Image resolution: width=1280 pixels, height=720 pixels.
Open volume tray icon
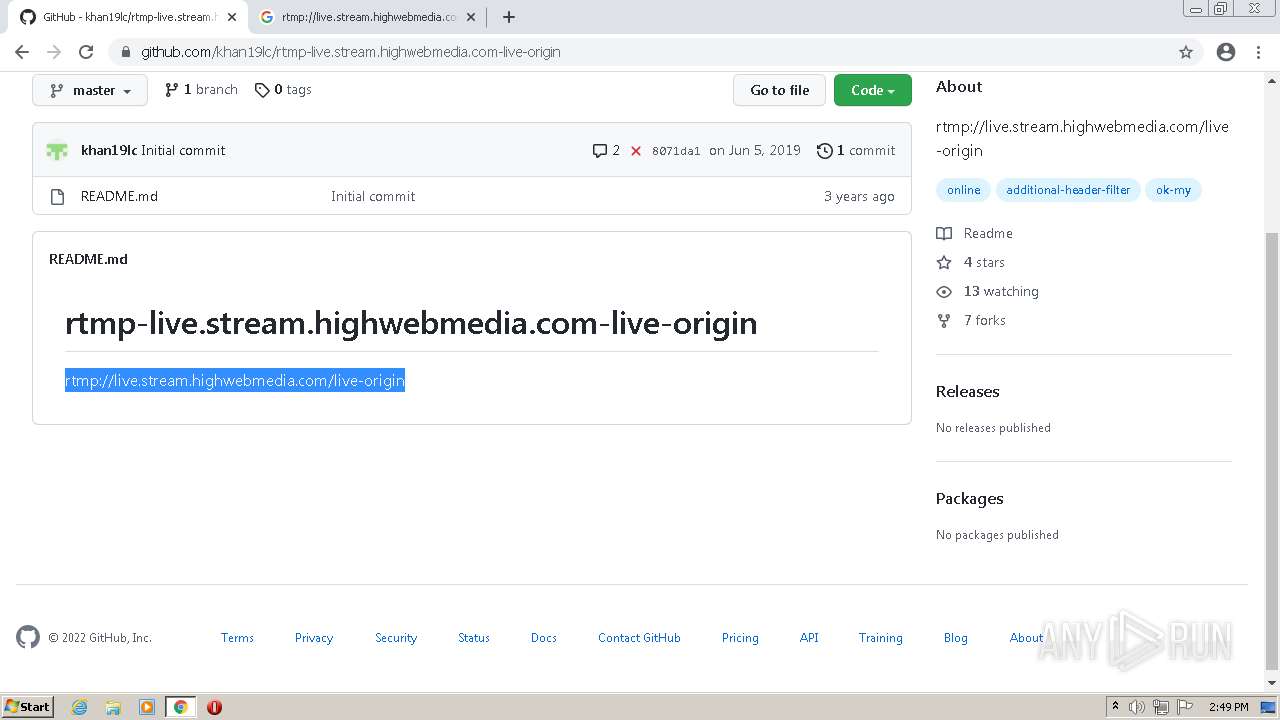(1137, 707)
